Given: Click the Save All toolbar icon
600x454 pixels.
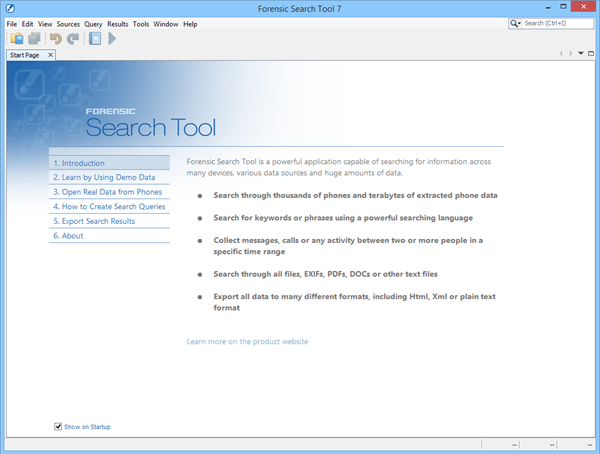Looking at the screenshot, I should [x=34, y=39].
